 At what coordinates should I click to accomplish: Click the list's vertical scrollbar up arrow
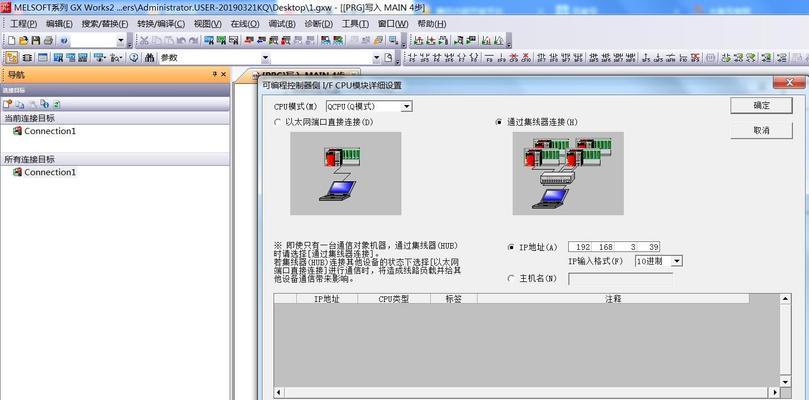[785, 299]
